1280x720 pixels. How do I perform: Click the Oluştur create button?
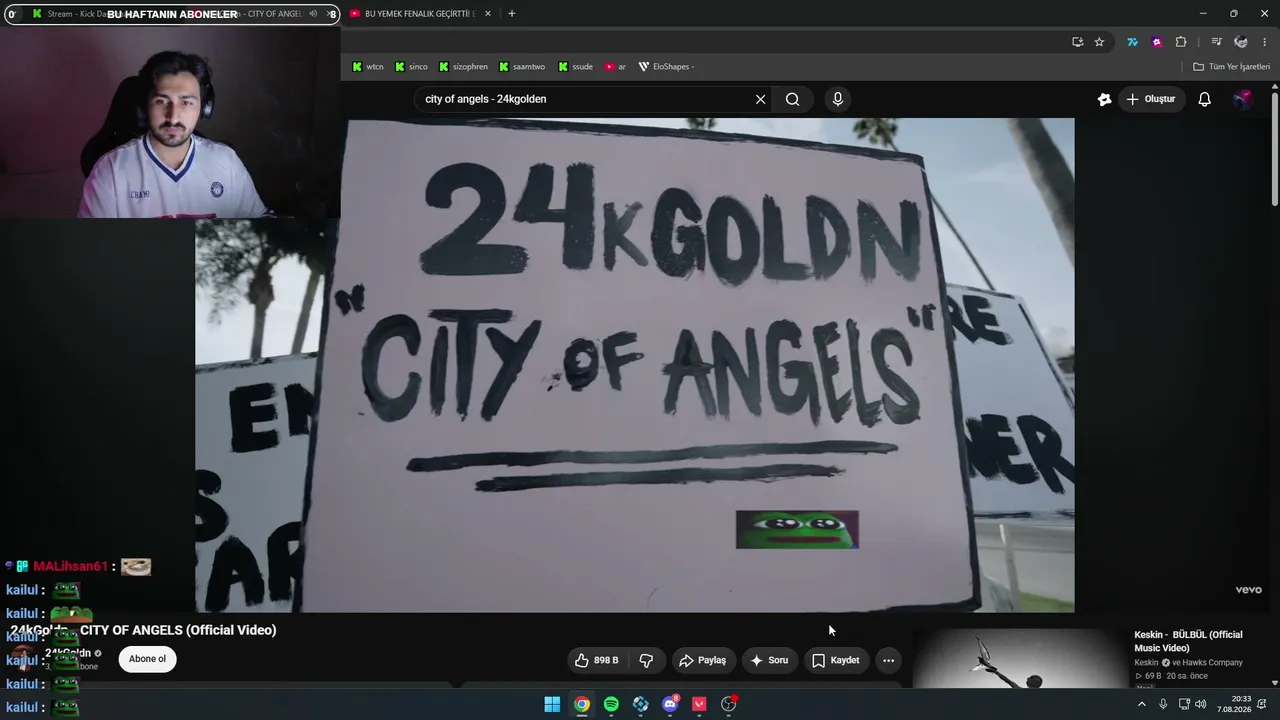tap(1150, 99)
